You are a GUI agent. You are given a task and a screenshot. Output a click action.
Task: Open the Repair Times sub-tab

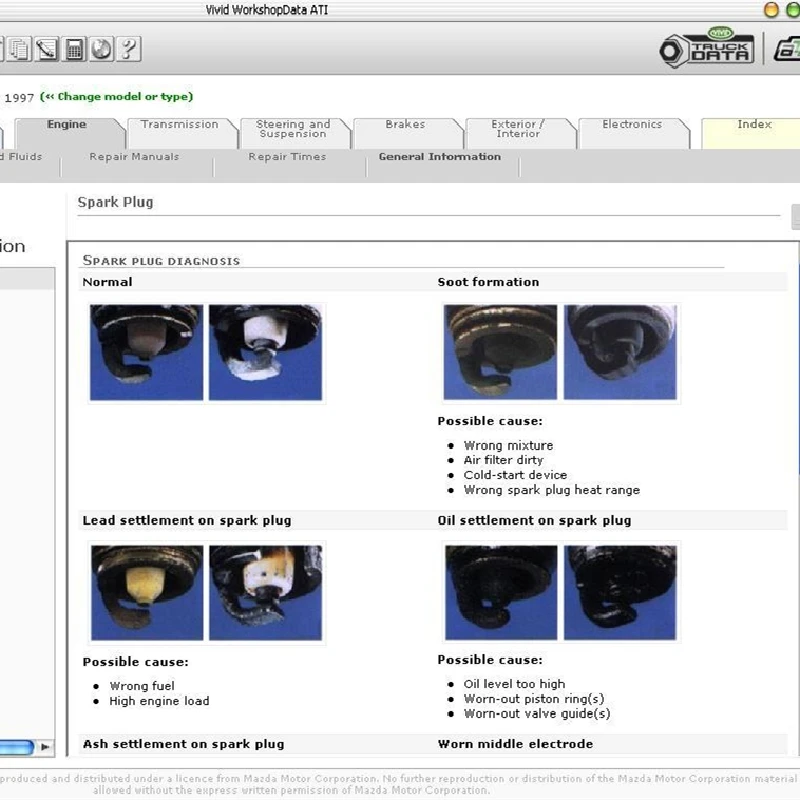[x=287, y=157]
